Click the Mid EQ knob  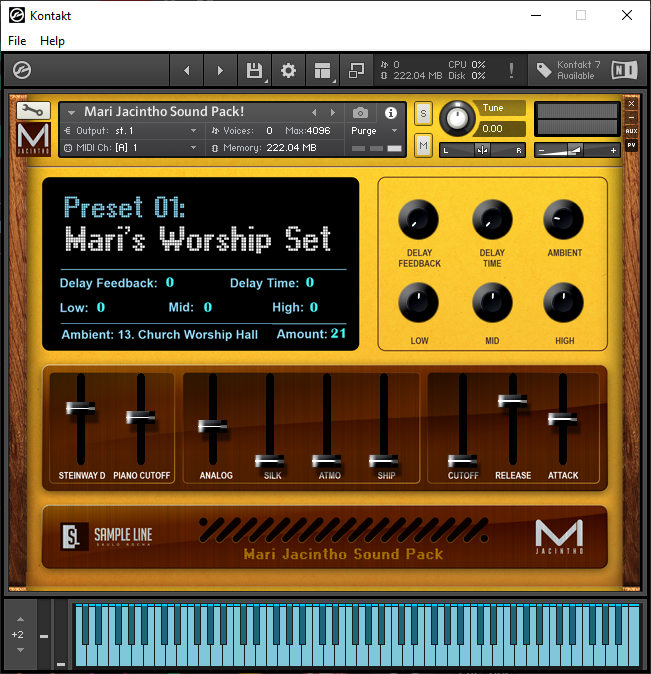click(x=492, y=302)
